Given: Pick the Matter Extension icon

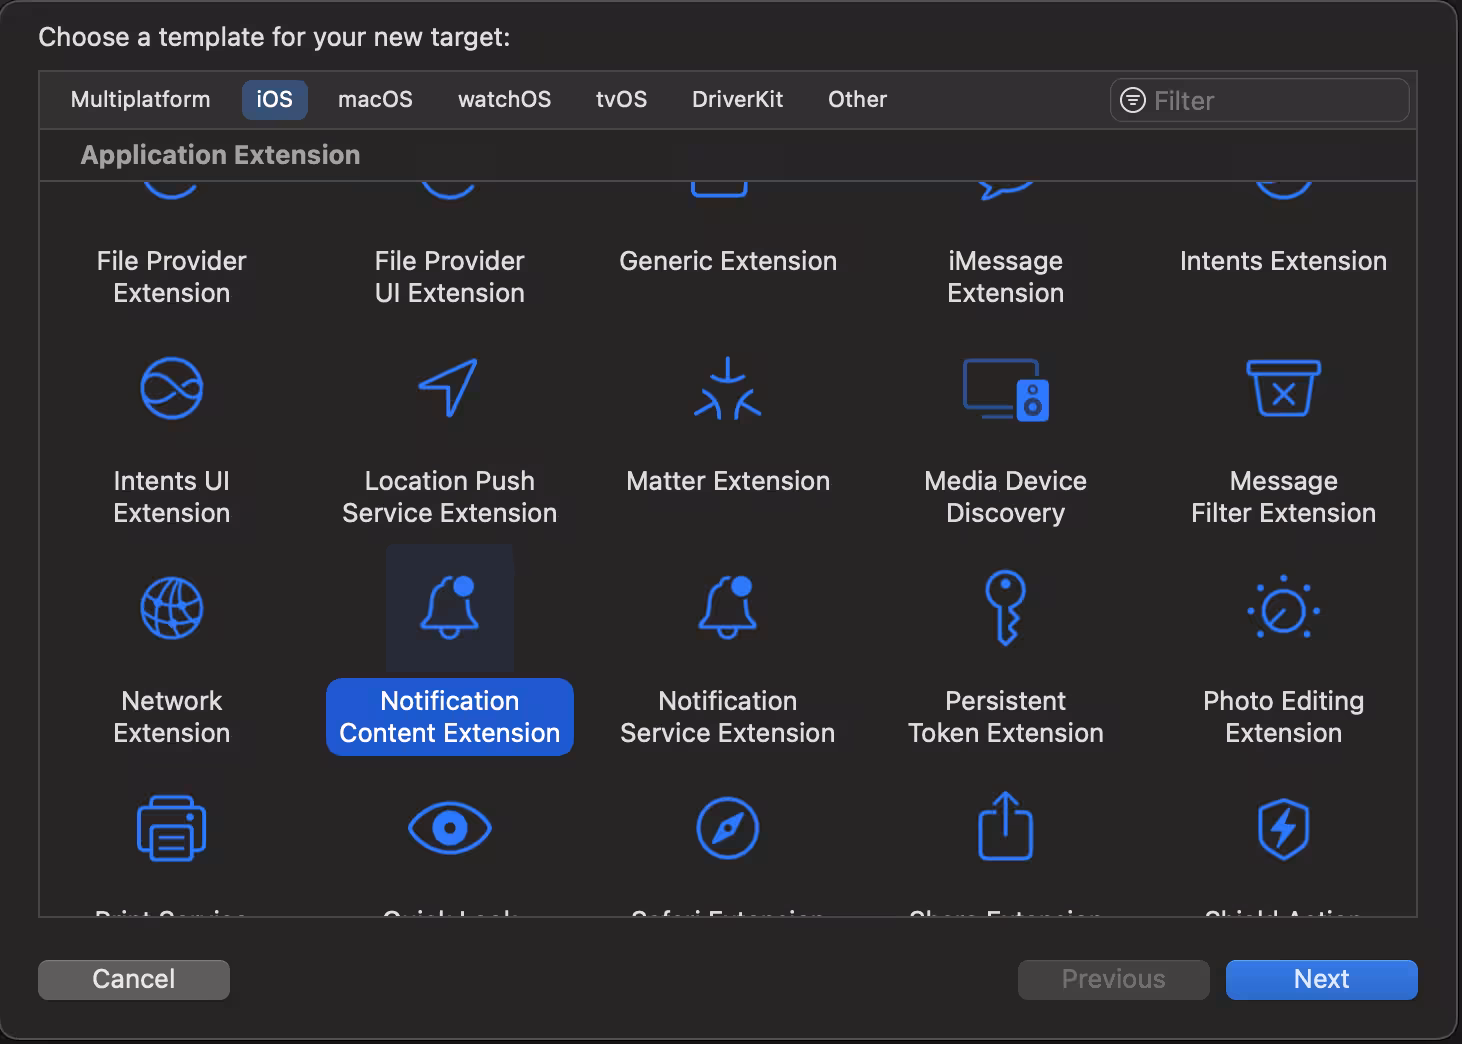Looking at the screenshot, I should [x=727, y=388].
